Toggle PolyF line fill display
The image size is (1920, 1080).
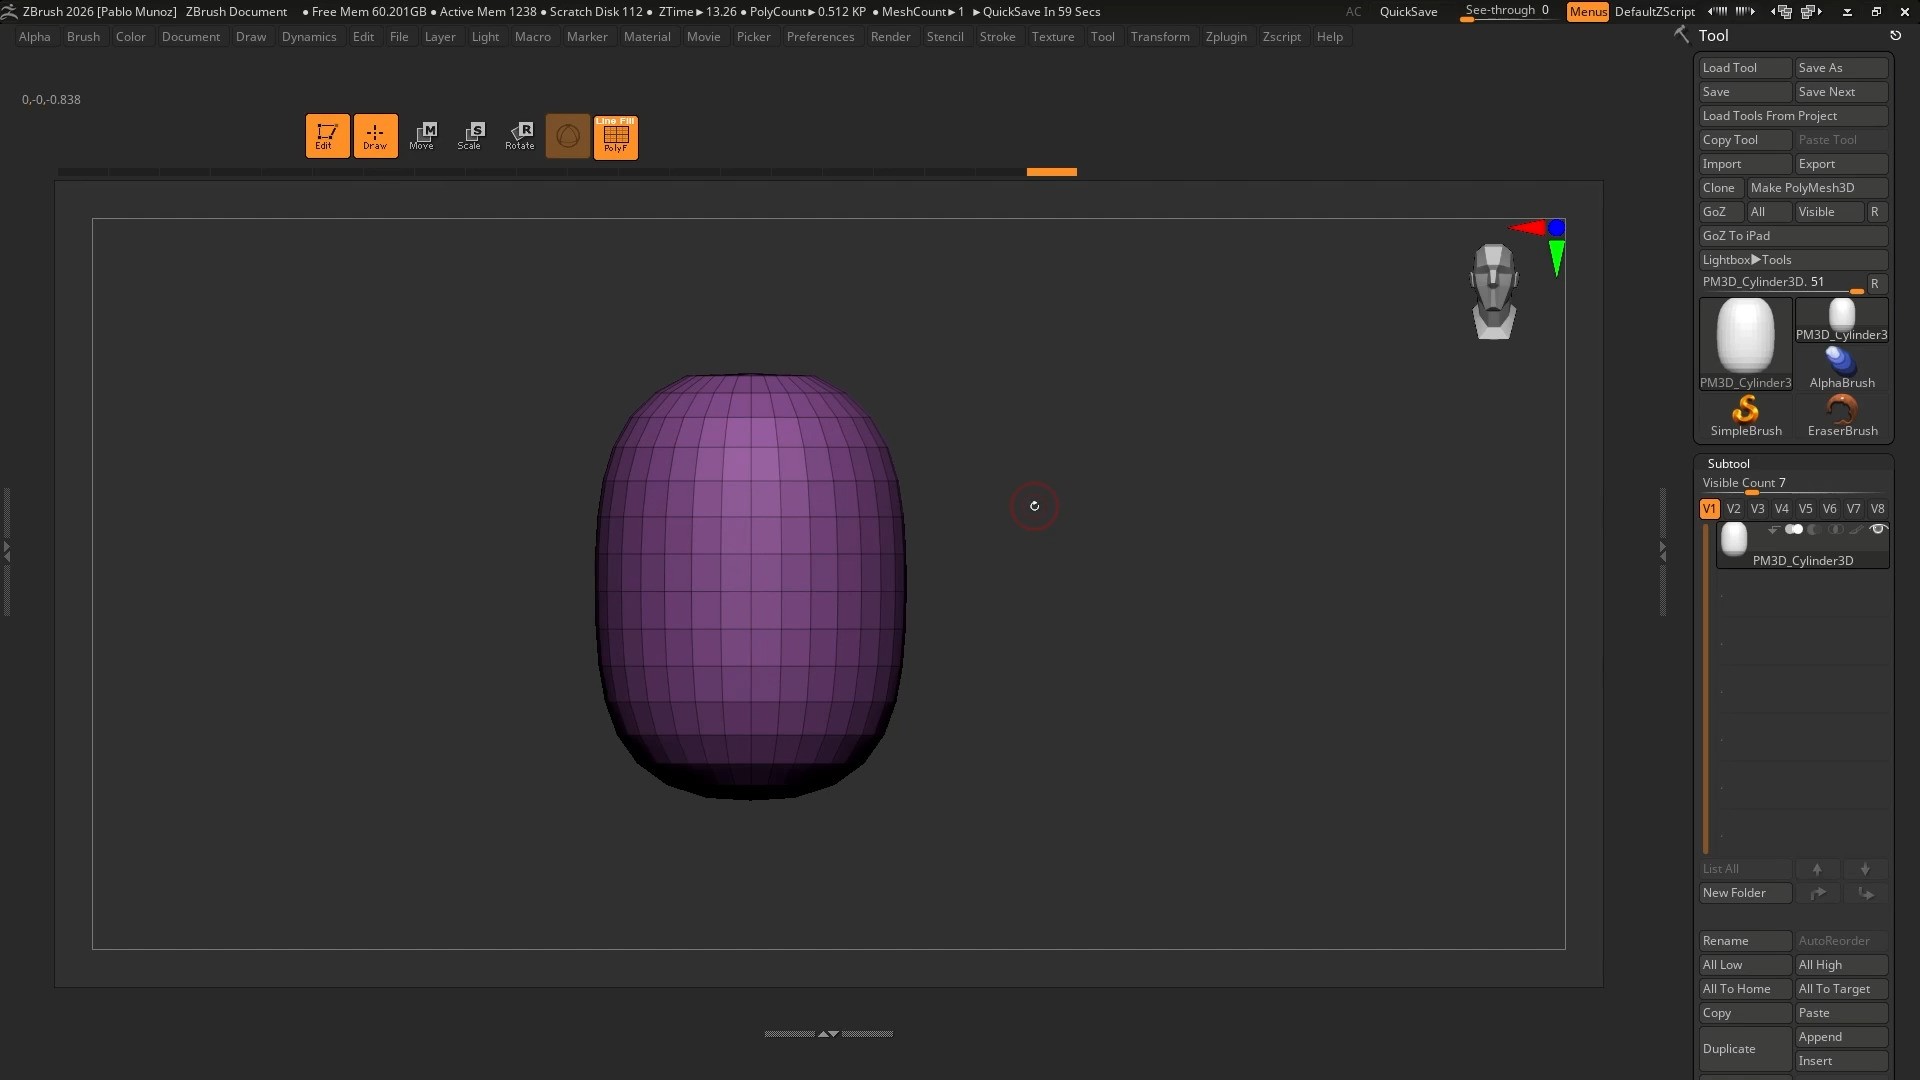coord(616,136)
